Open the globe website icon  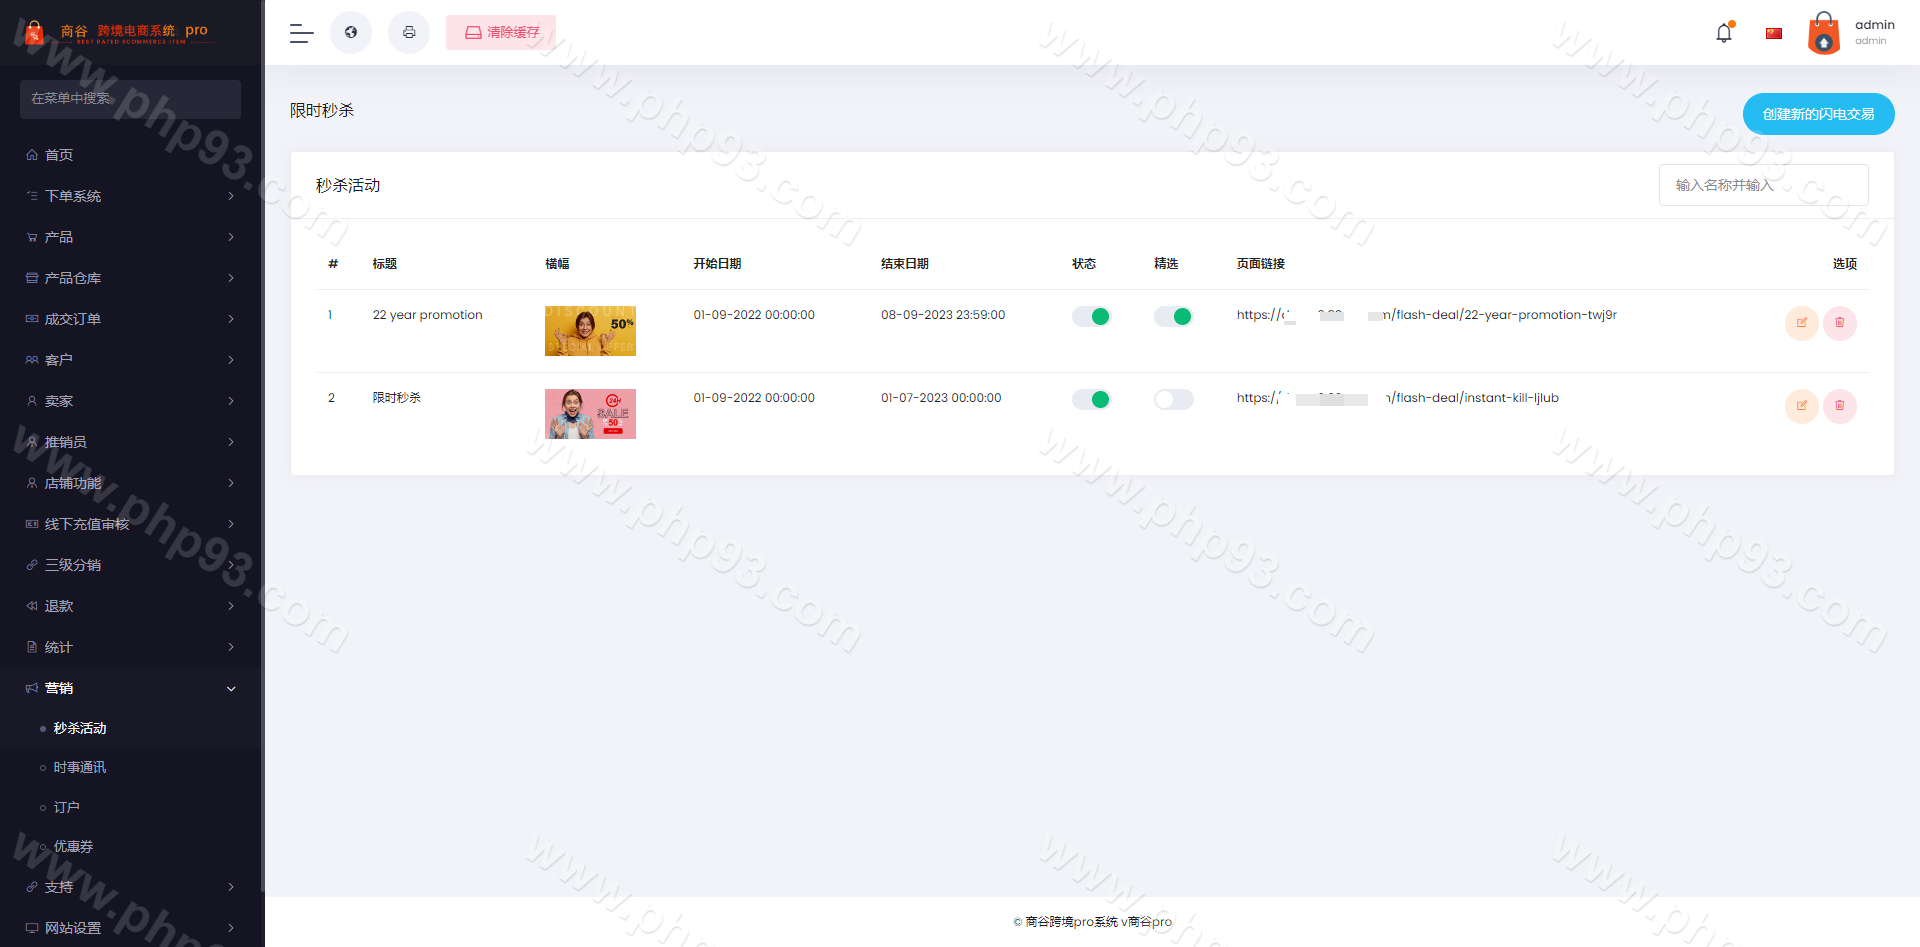click(351, 33)
